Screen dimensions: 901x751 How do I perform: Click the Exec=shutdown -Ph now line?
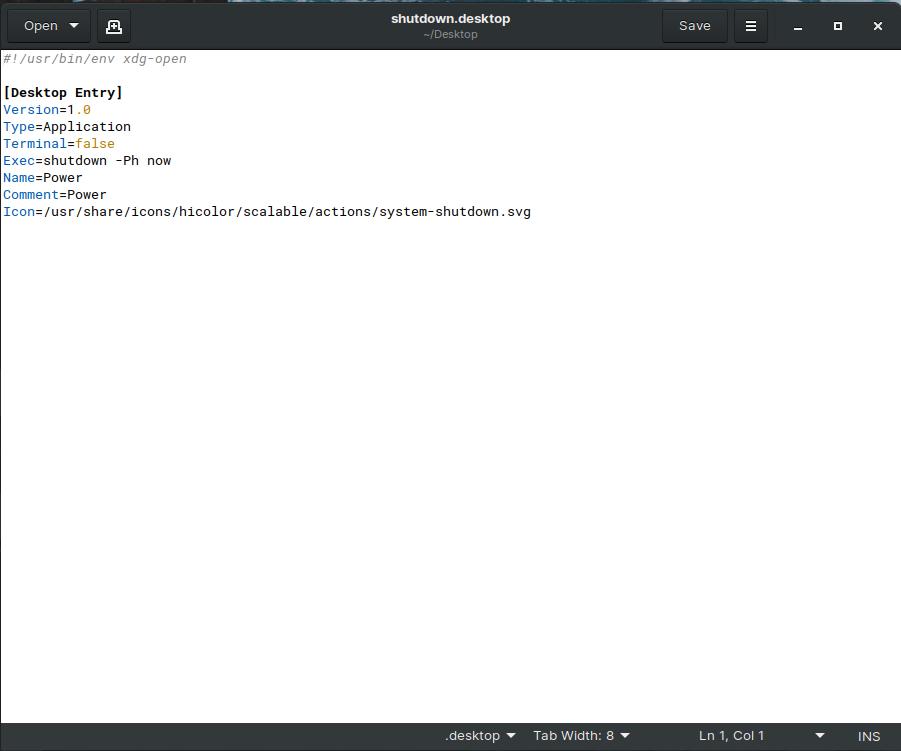click(x=87, y=161)
